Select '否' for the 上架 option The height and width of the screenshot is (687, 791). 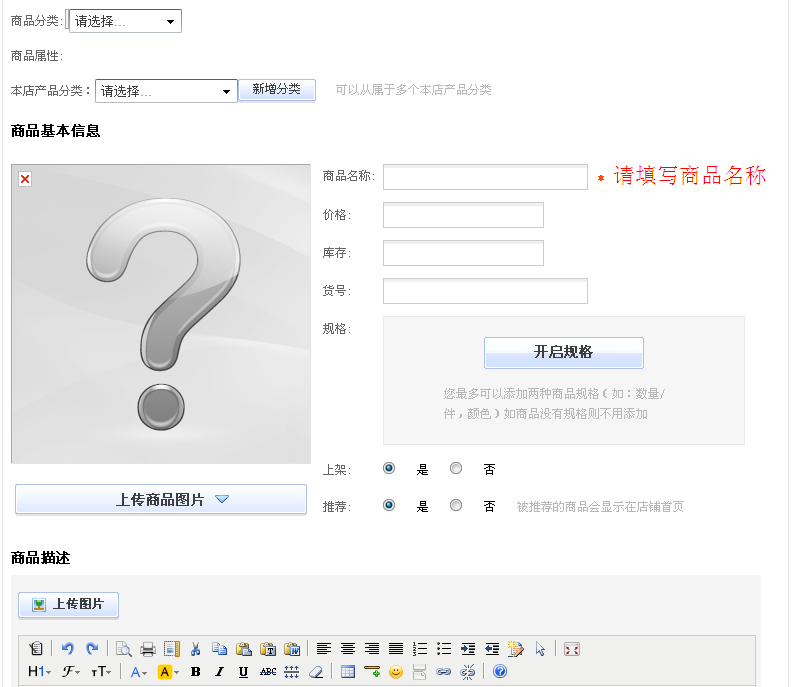[456, 468]
